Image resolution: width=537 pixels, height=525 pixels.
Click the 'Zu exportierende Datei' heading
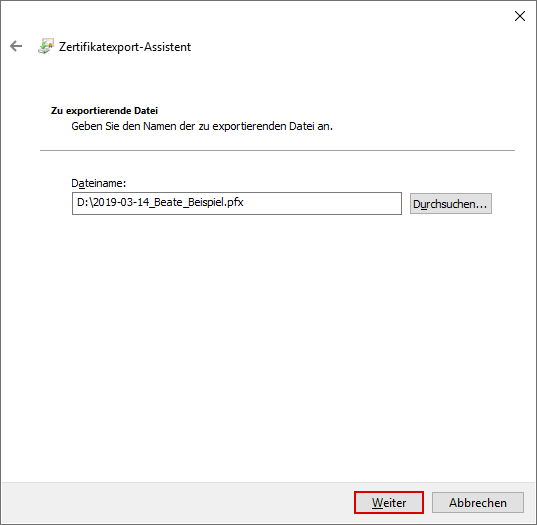(104, 111)
